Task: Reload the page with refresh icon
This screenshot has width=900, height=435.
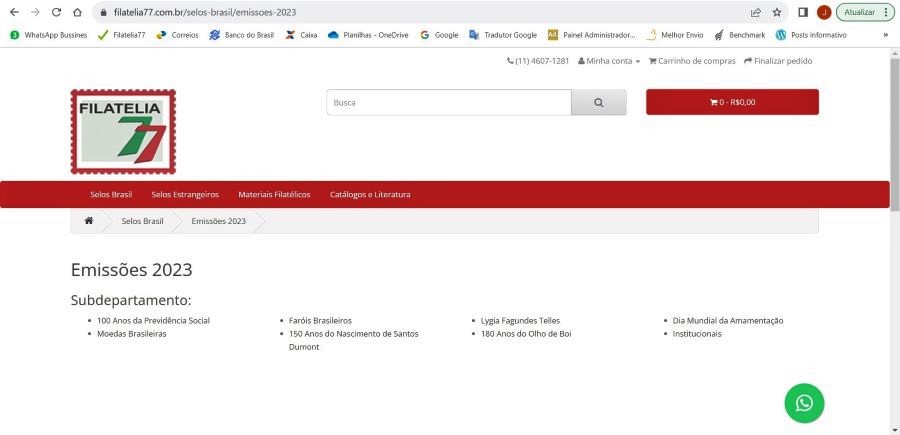Action: click(56, 12)
